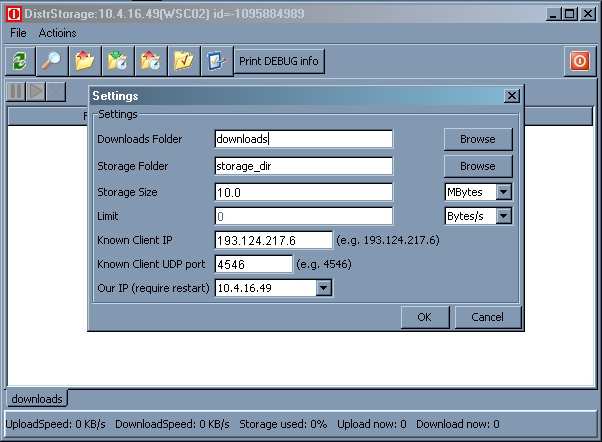Image resolution: width=602 pixels, height=442 pixels.
Task: Expand the Limit Bytes/s unit dropdown
Action: click(x=503, y=215)
